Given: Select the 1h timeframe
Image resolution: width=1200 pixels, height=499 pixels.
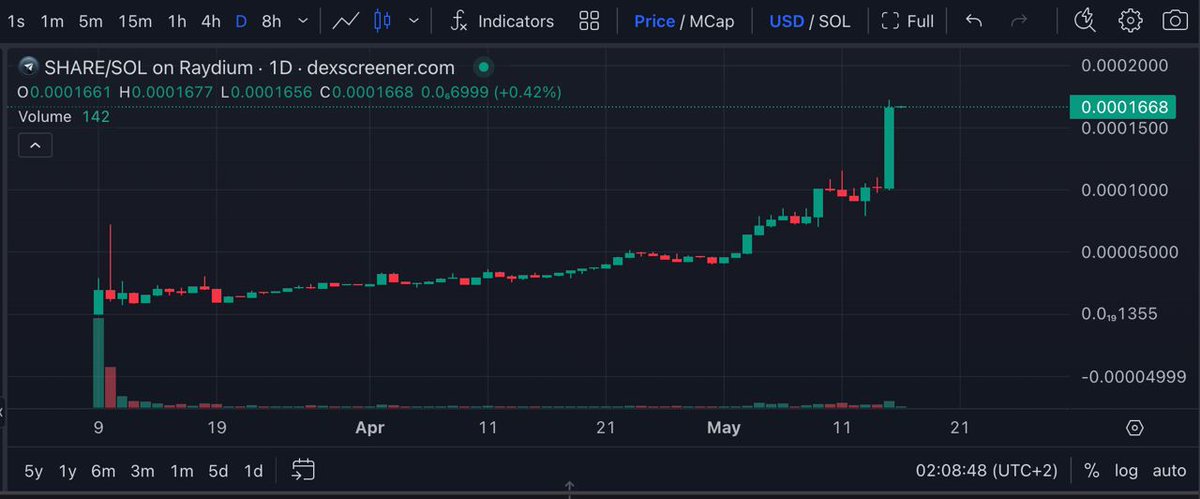Looking at the screenshot, I should (x=176, y=21).
